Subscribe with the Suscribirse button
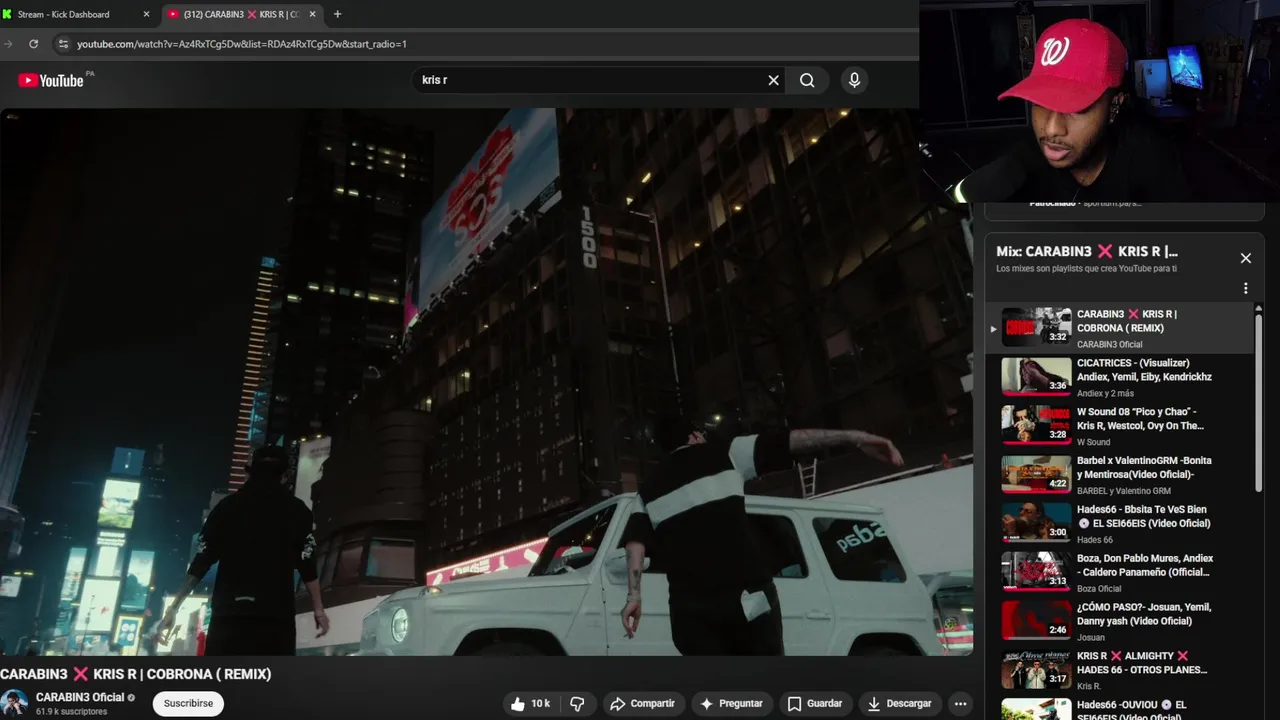The height and width of the screenshot is (720, 1280). pos(188,704)
